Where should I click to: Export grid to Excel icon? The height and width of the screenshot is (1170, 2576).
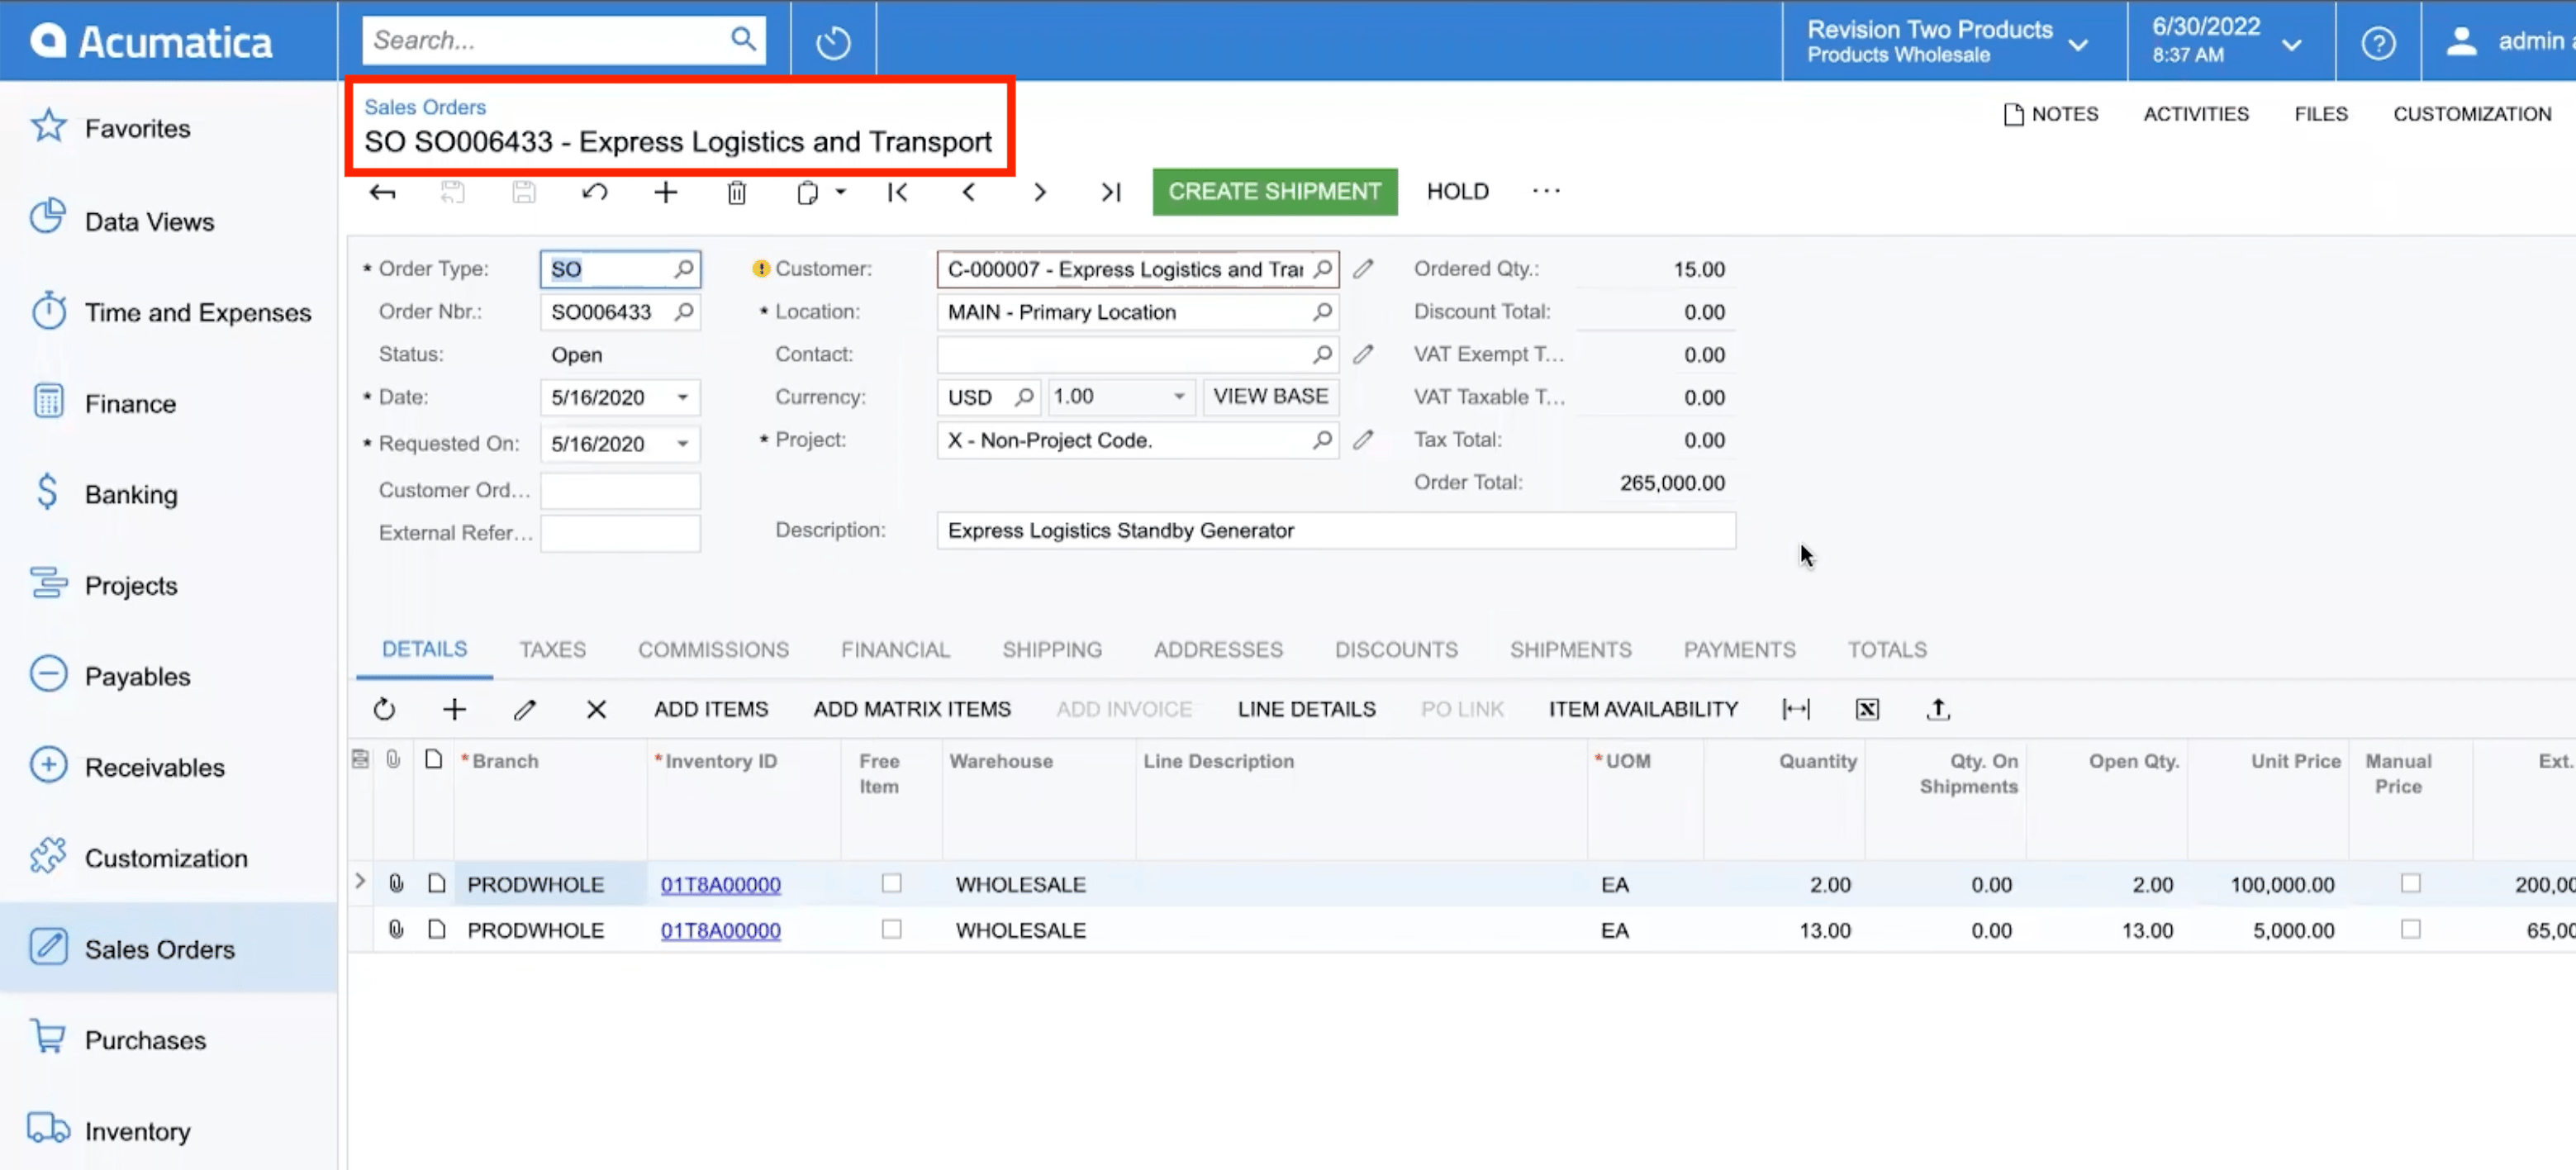click(1866, 709)
